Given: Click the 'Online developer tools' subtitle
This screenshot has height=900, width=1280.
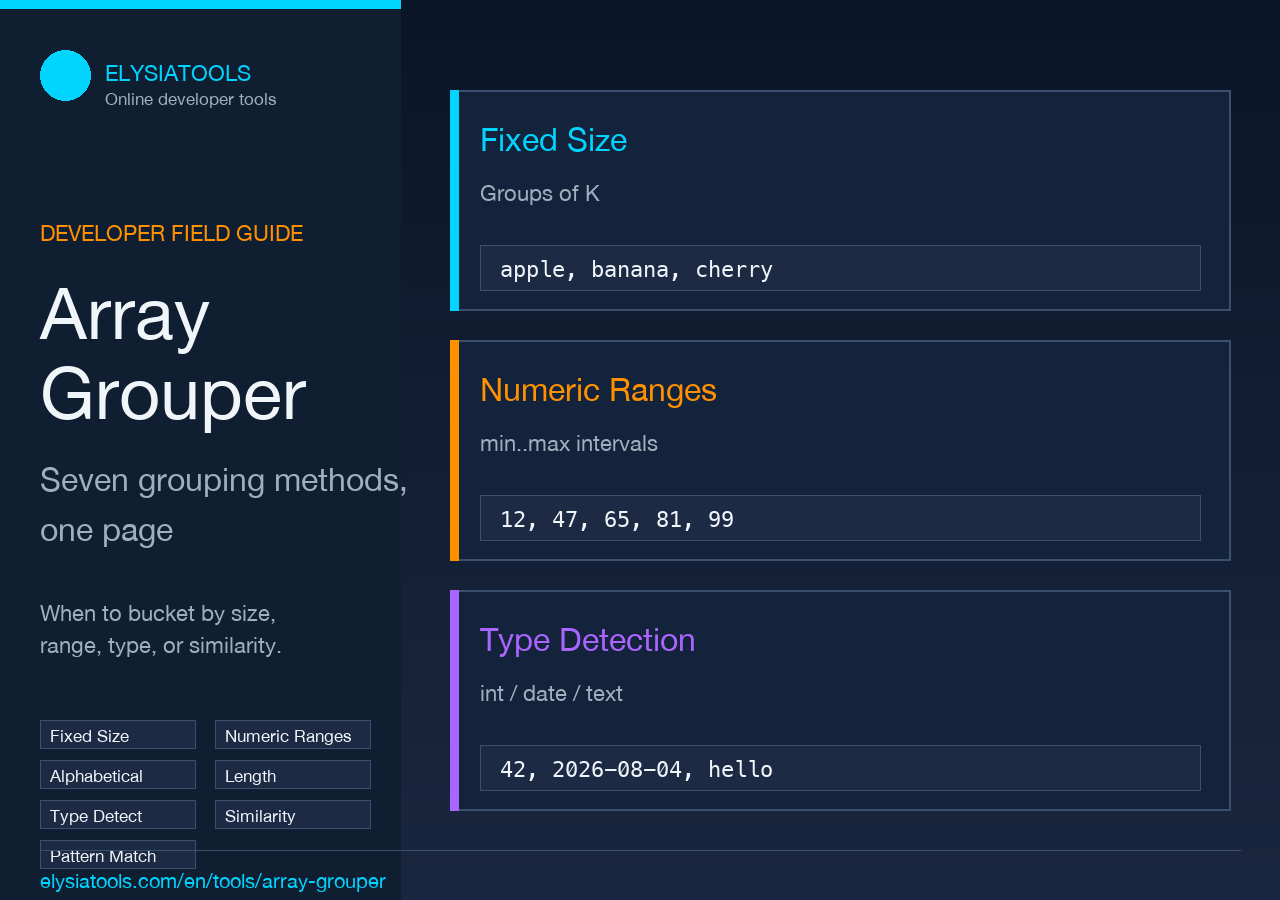Looking at the screenshot, I should point(191,99).
